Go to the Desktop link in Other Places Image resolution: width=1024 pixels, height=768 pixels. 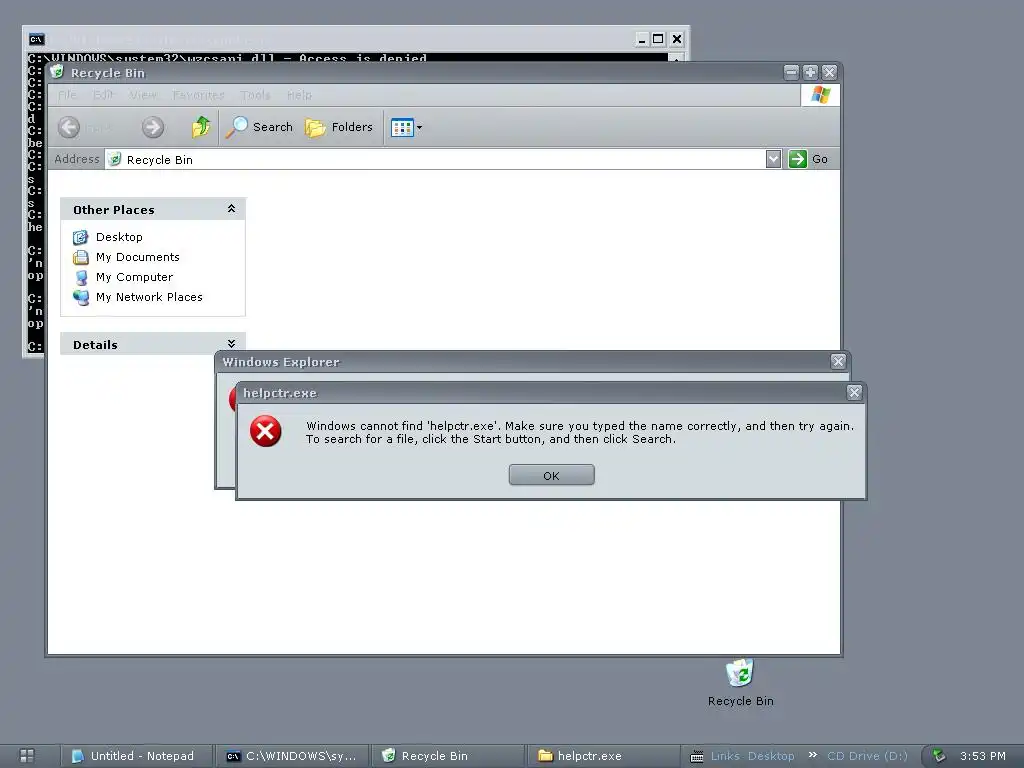point(119,236)
